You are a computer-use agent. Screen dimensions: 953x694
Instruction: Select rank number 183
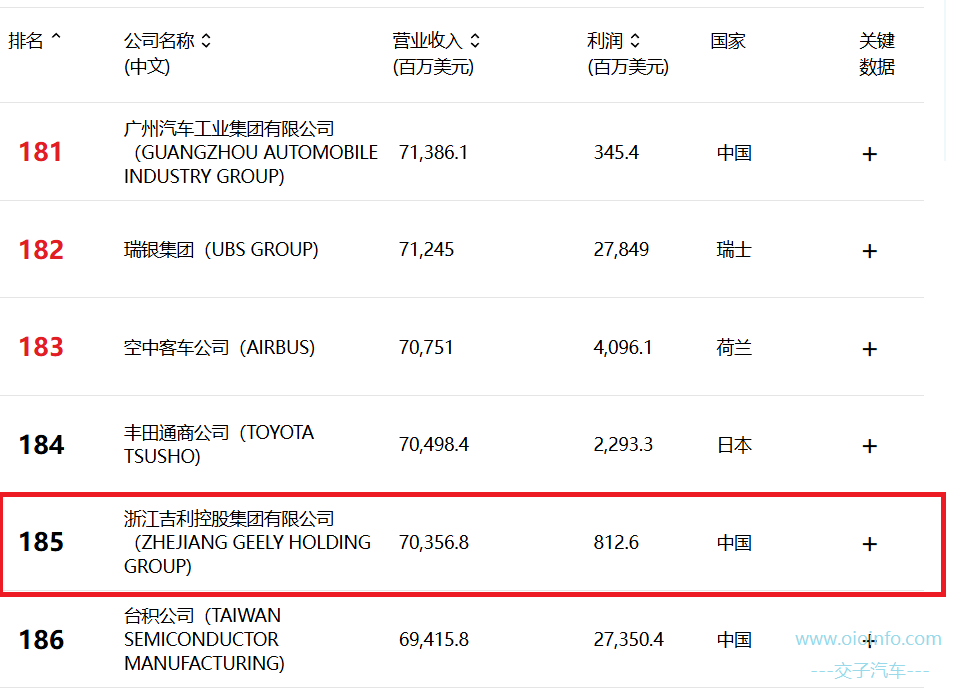[41, 347]
